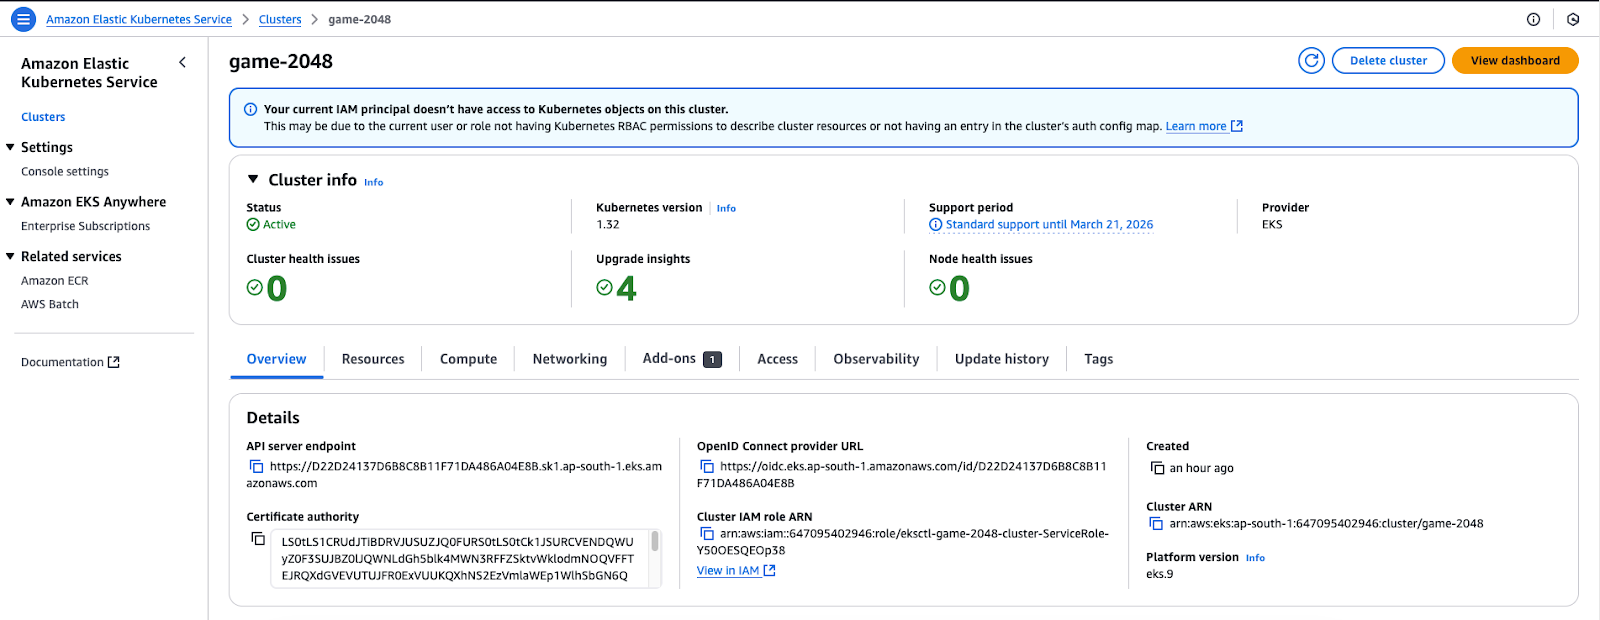1600x620 pixels.
Task: Click the external link icon beside View in IAM
Action: click(x=770, y=571)
